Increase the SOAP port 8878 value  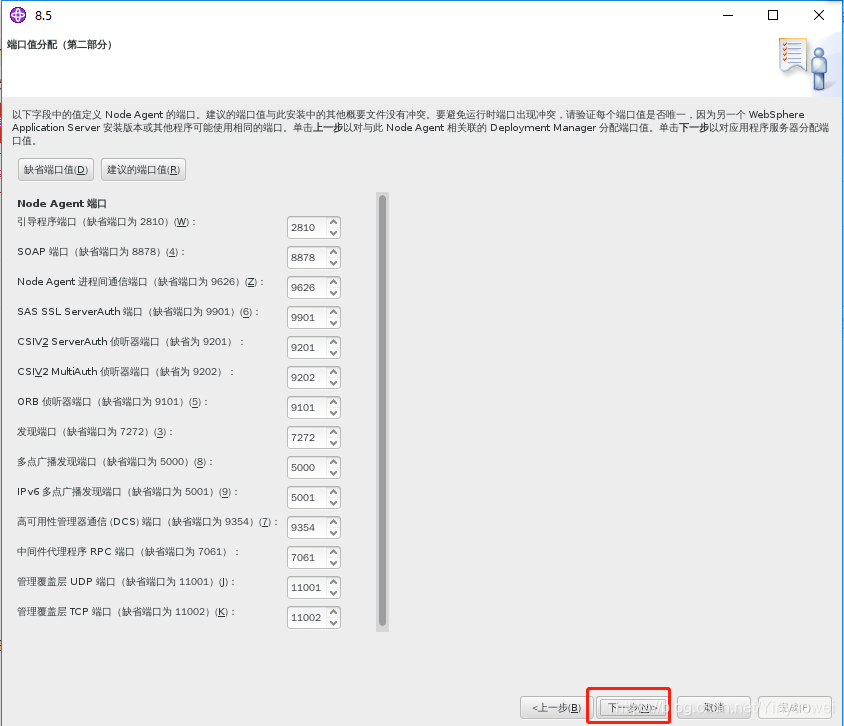coord(334,252)
